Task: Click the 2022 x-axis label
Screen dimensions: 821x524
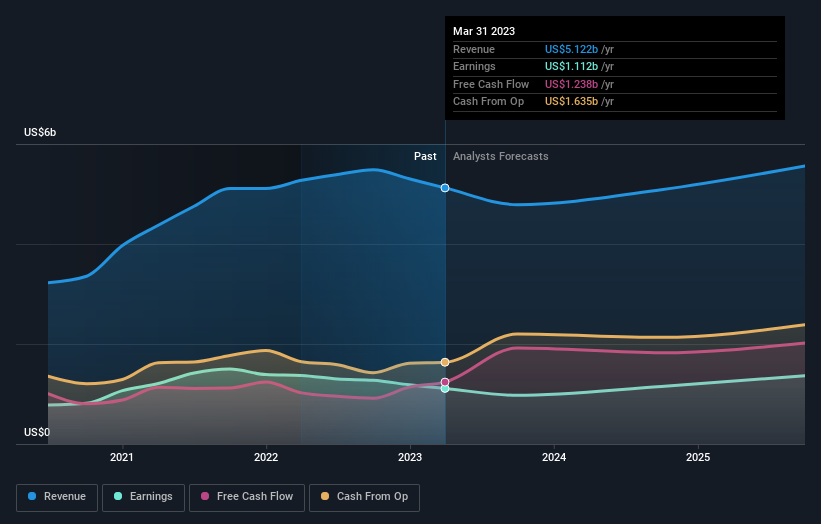Action: click(266, 458)
